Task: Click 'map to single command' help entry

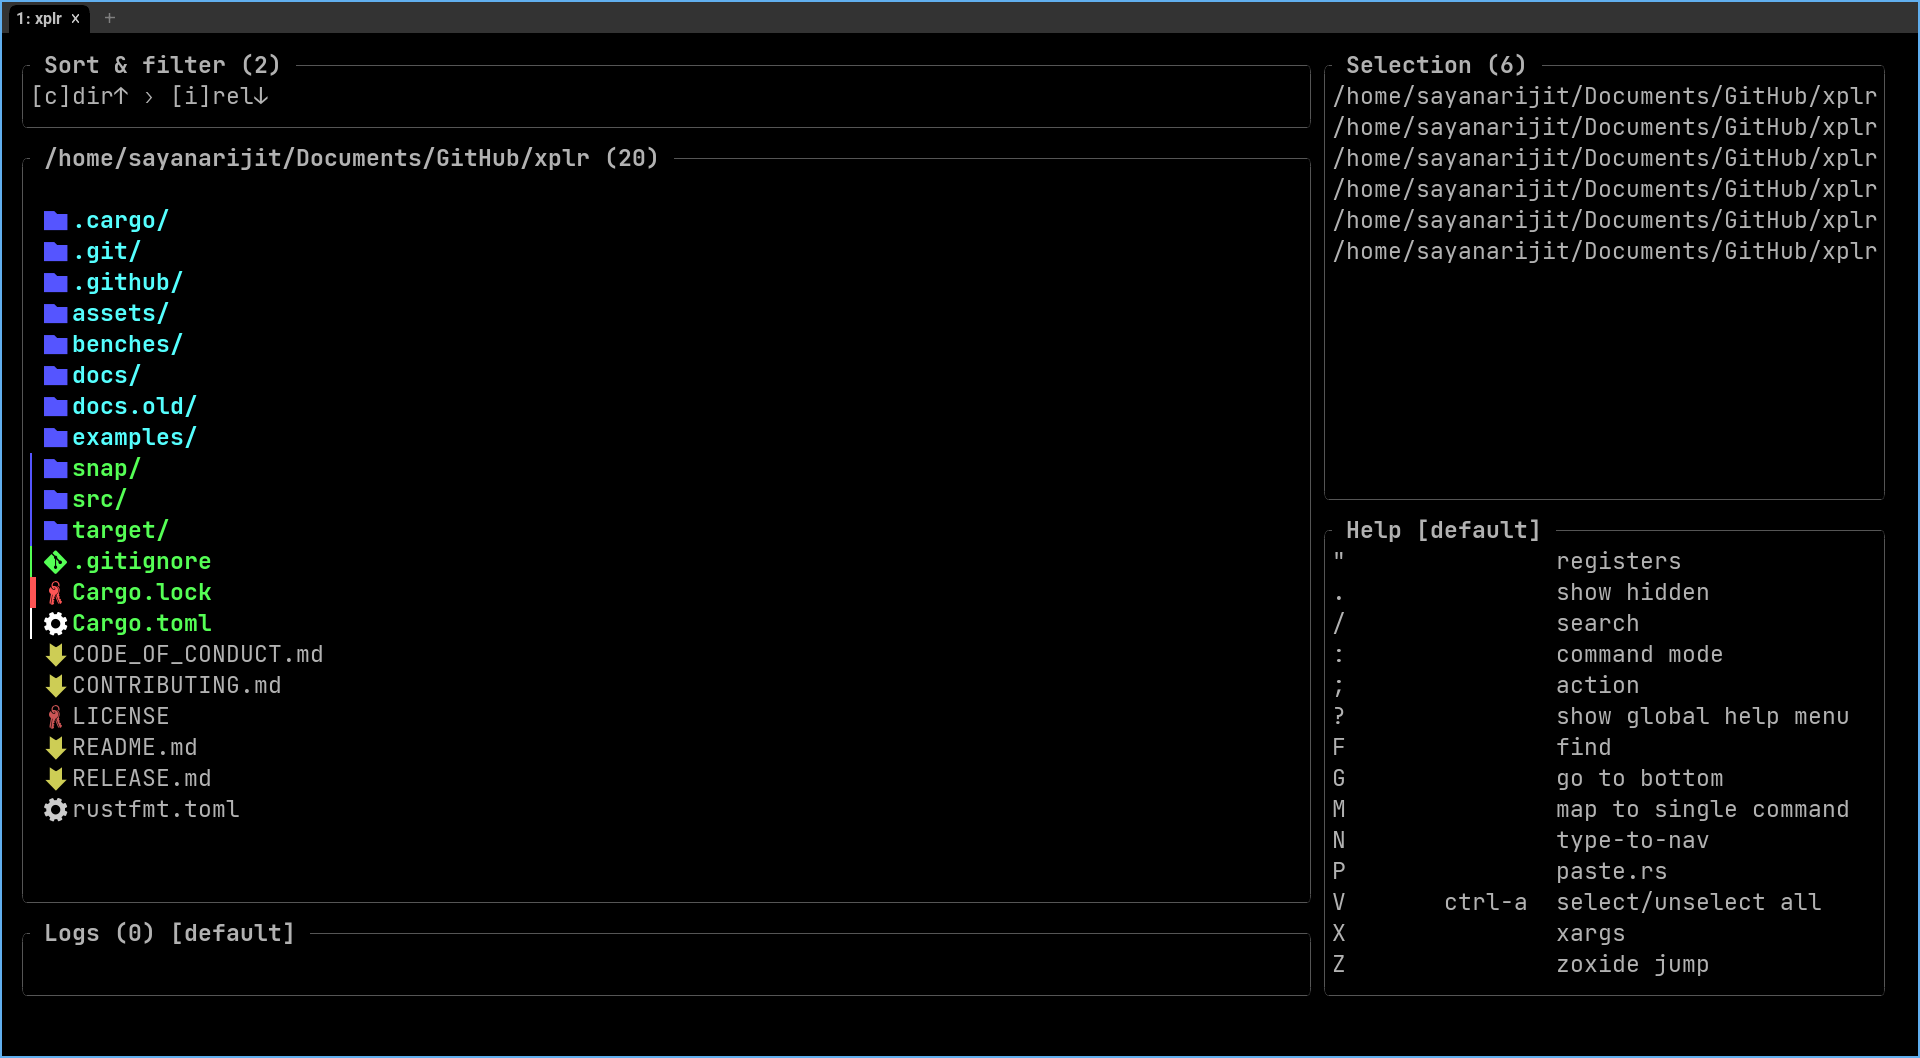Action: click(x=1703, y=810)
